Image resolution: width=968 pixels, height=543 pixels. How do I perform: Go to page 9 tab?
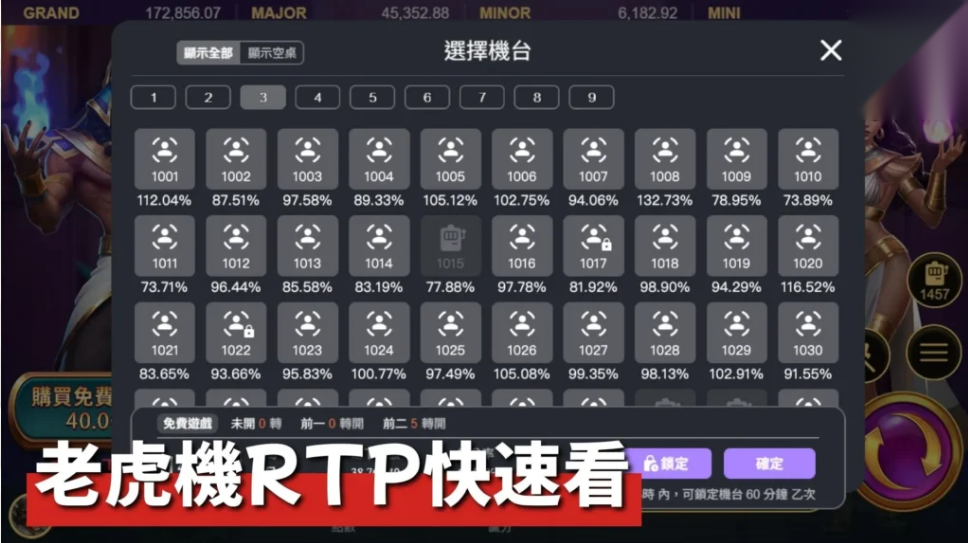(x=591, y=98)
